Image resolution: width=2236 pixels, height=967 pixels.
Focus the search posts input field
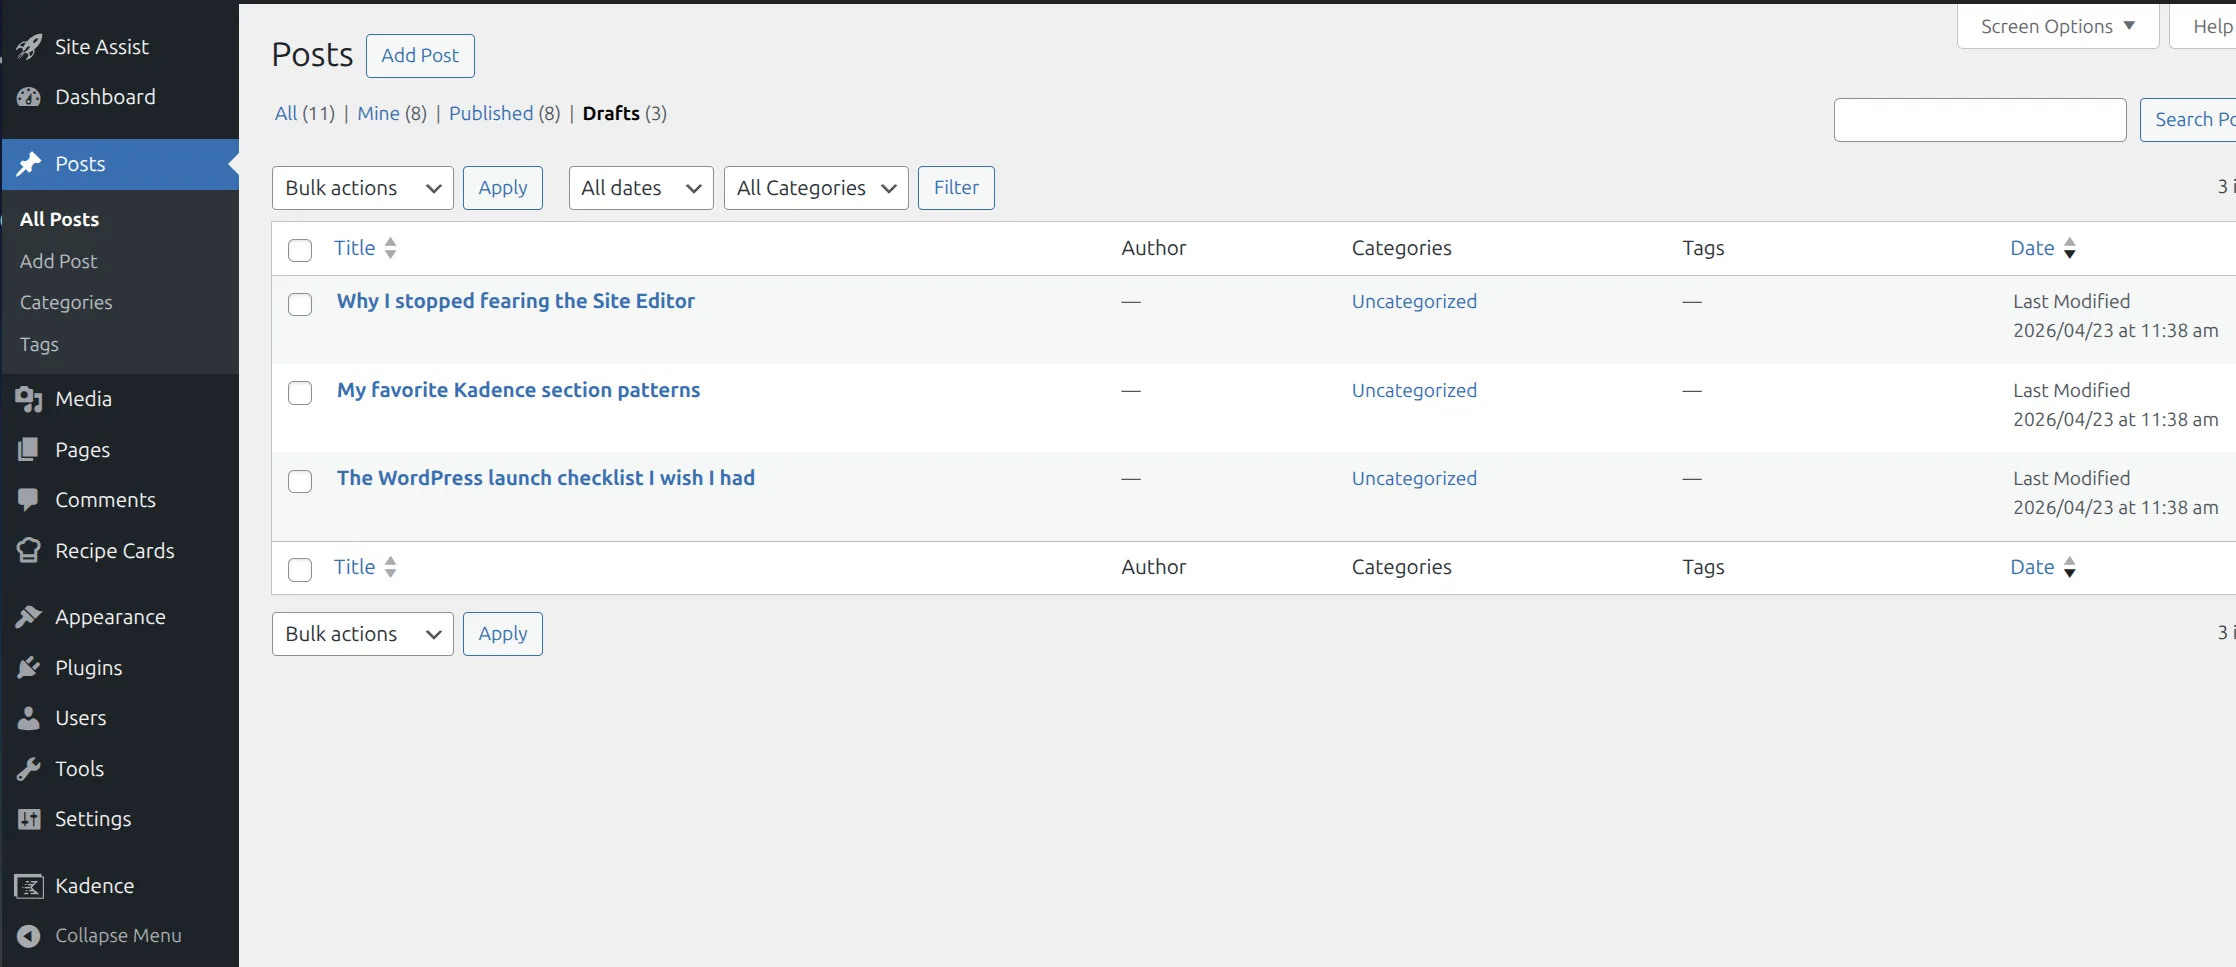point(1979,120)
